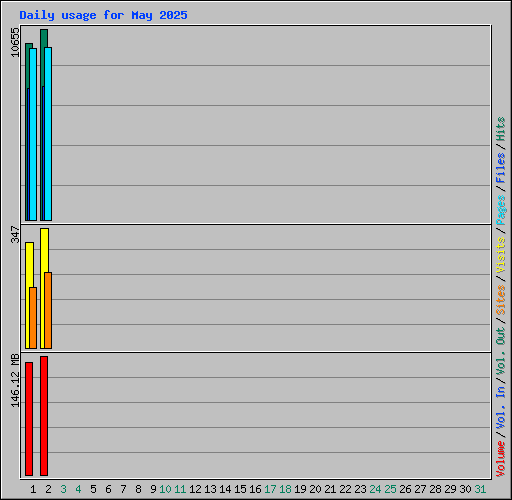
Task: Click the orange Sites bar for day 2
Action: (x=48, y=310)
